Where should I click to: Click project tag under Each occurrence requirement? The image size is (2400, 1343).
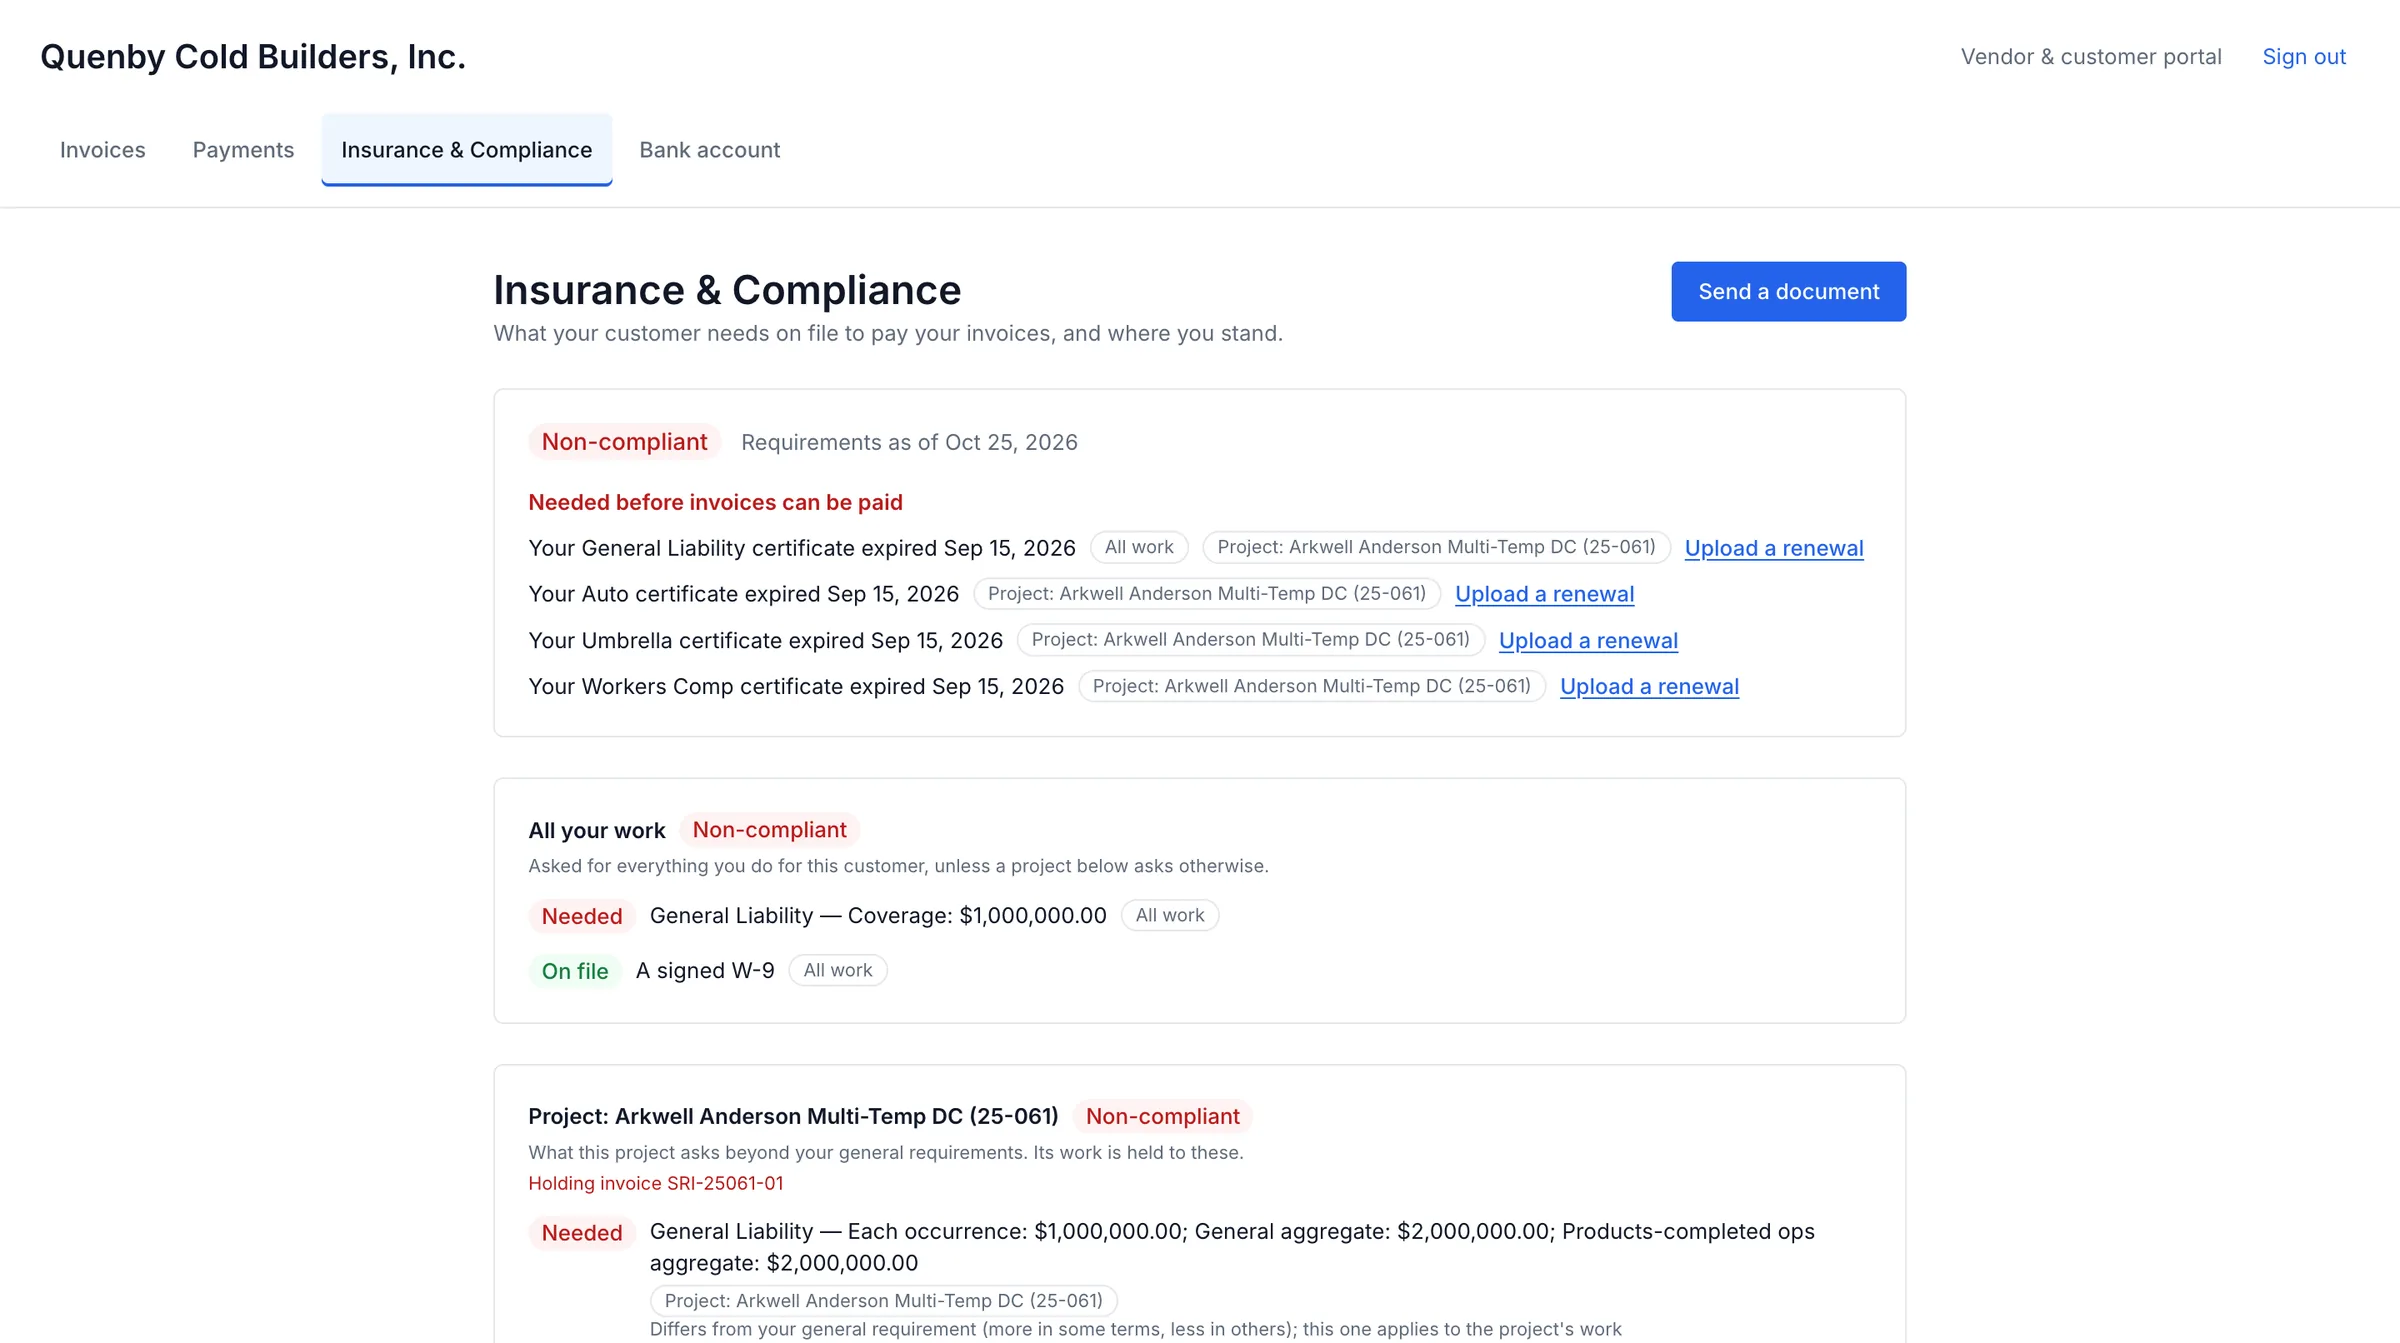coord(884,1301)
